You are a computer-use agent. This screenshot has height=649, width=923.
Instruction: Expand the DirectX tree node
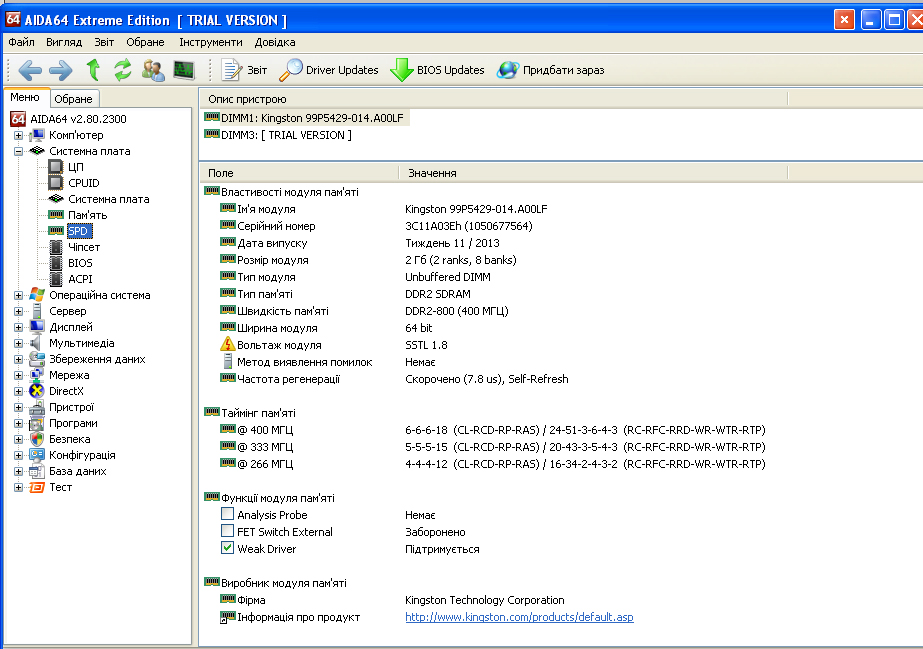point(18,391)
